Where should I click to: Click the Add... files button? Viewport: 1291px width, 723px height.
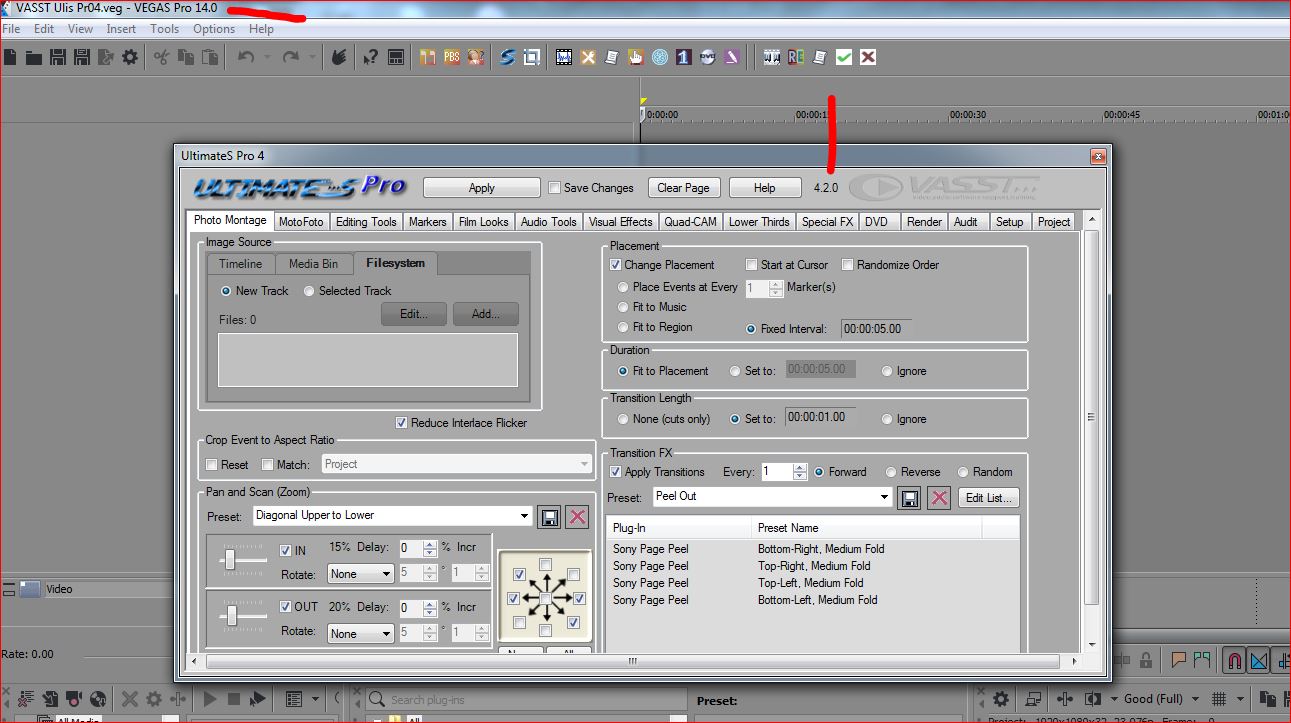486,314
